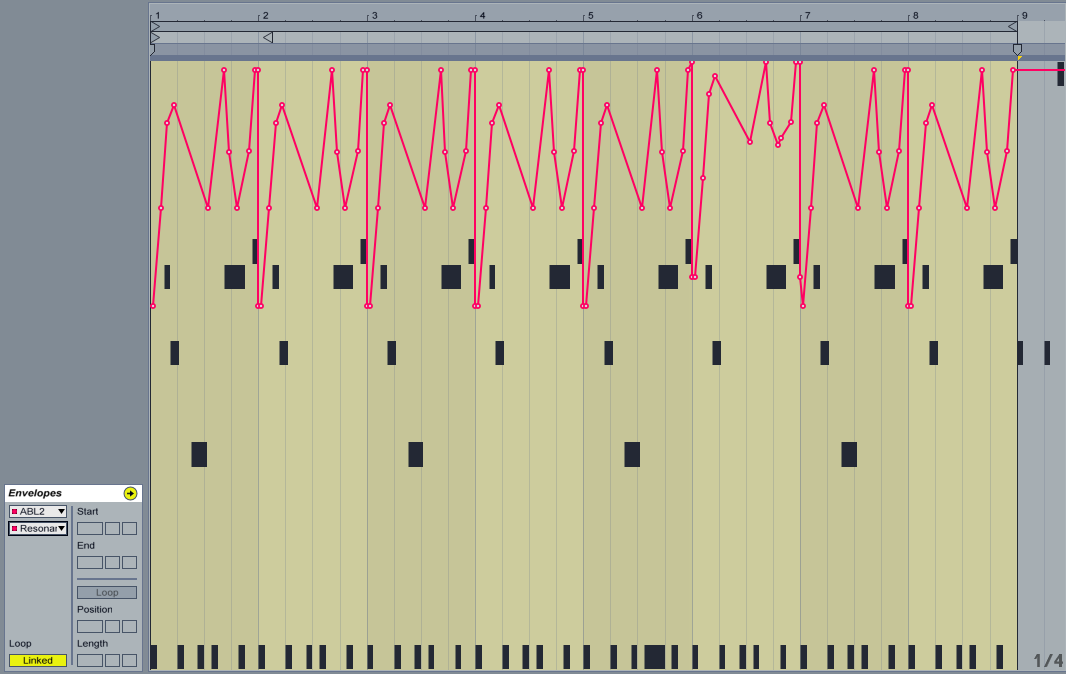Click the bars field under End
Screen dimensions: 1066x674
point(90,562)
